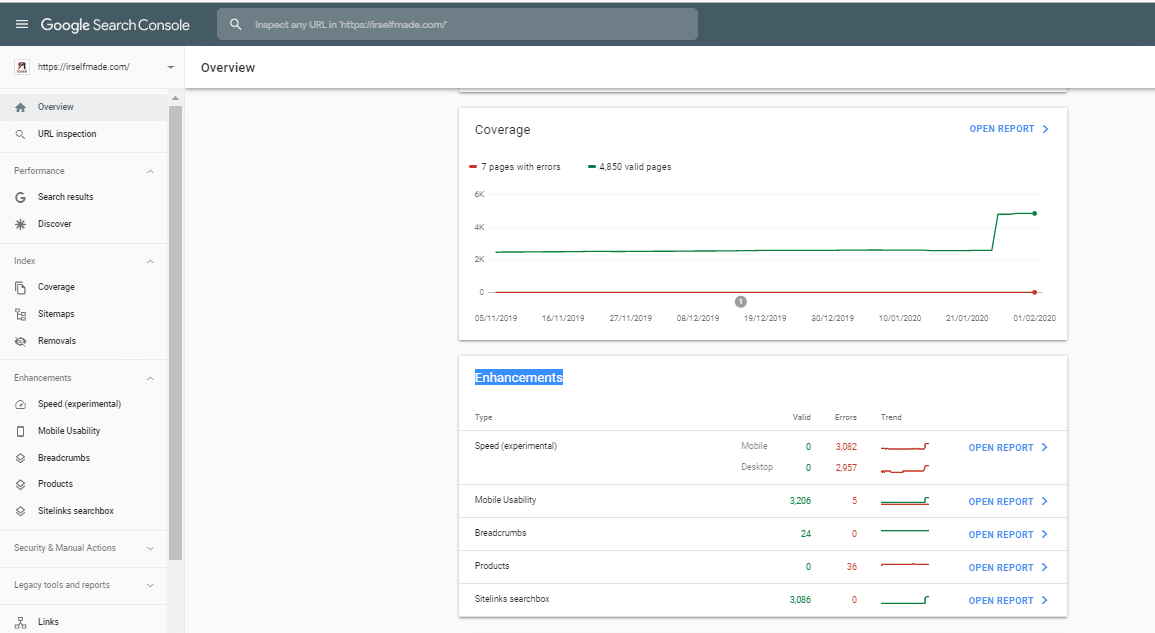Click the Coverage card title
This screenshot has height=633, width=1155.
coord(502,130)
